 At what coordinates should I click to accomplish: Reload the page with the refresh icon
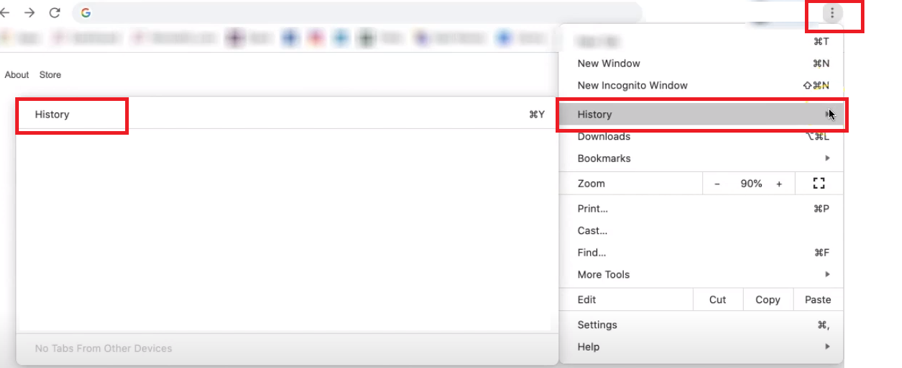(55, 13)
